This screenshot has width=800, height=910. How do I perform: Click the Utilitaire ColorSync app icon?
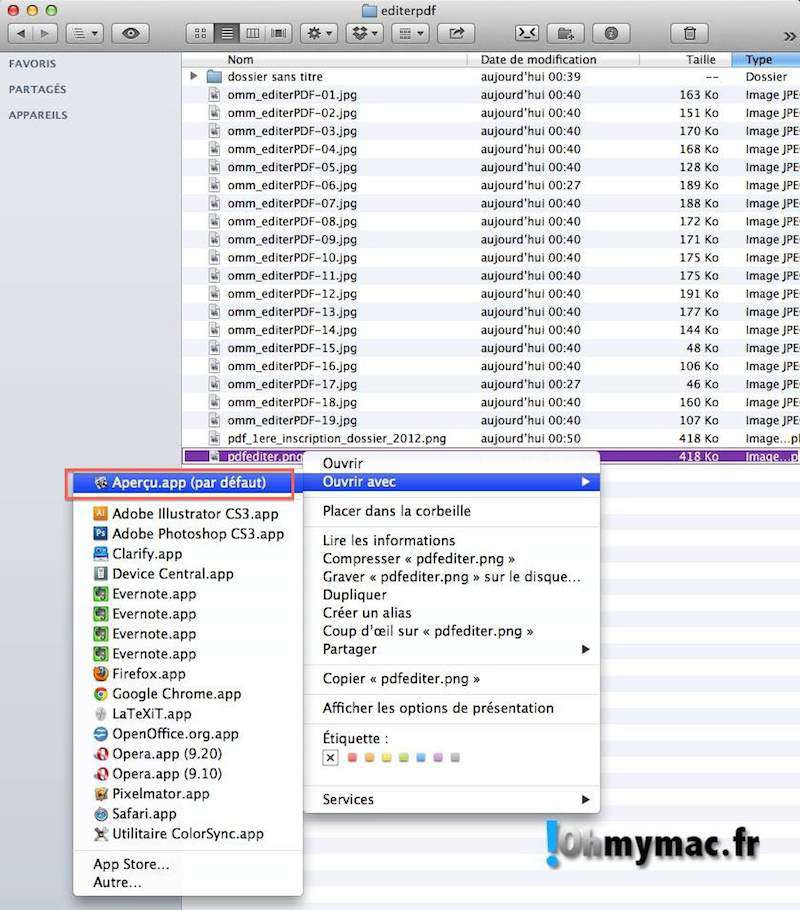(x=100, y=833)
